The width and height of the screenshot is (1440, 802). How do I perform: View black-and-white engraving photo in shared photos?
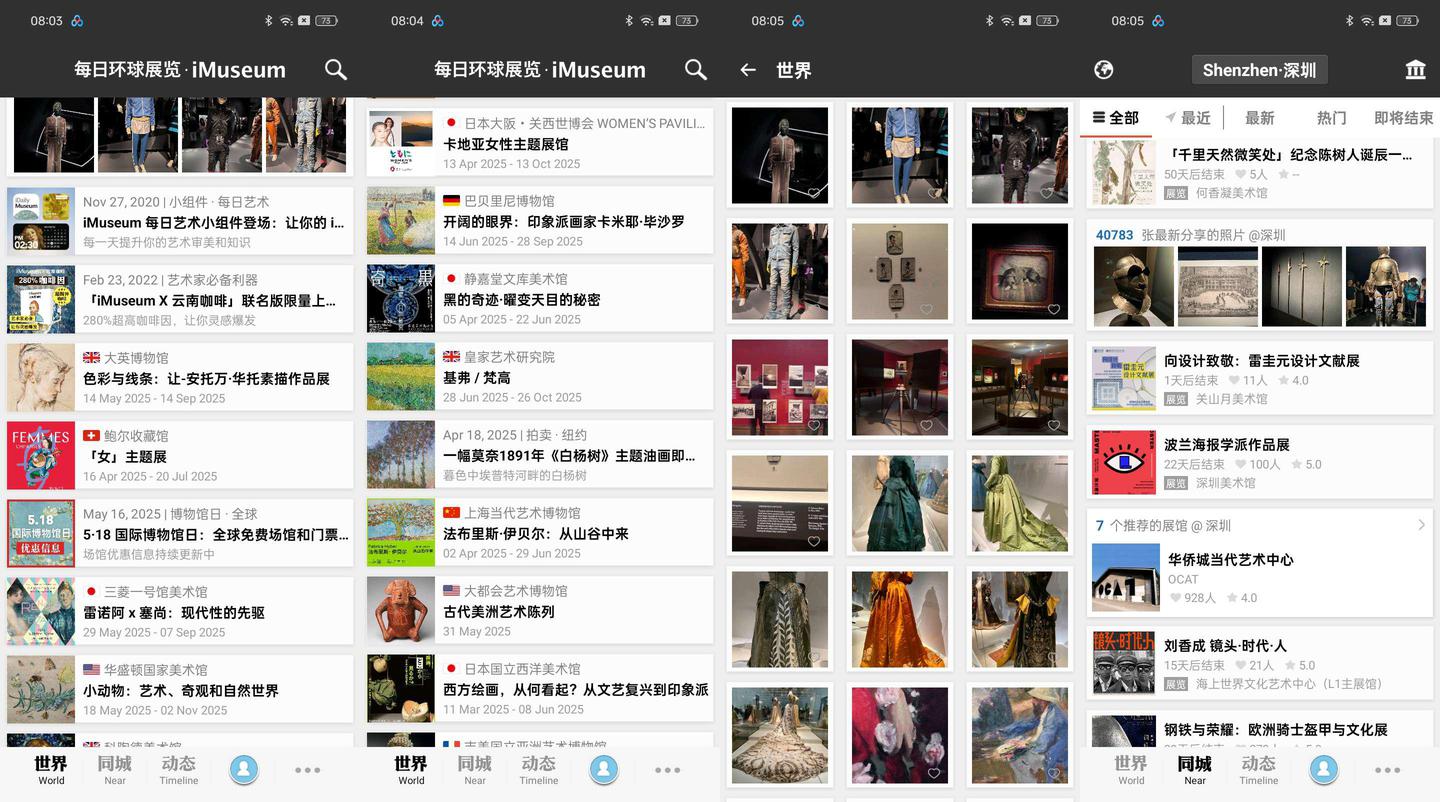tap(1217, 287)
